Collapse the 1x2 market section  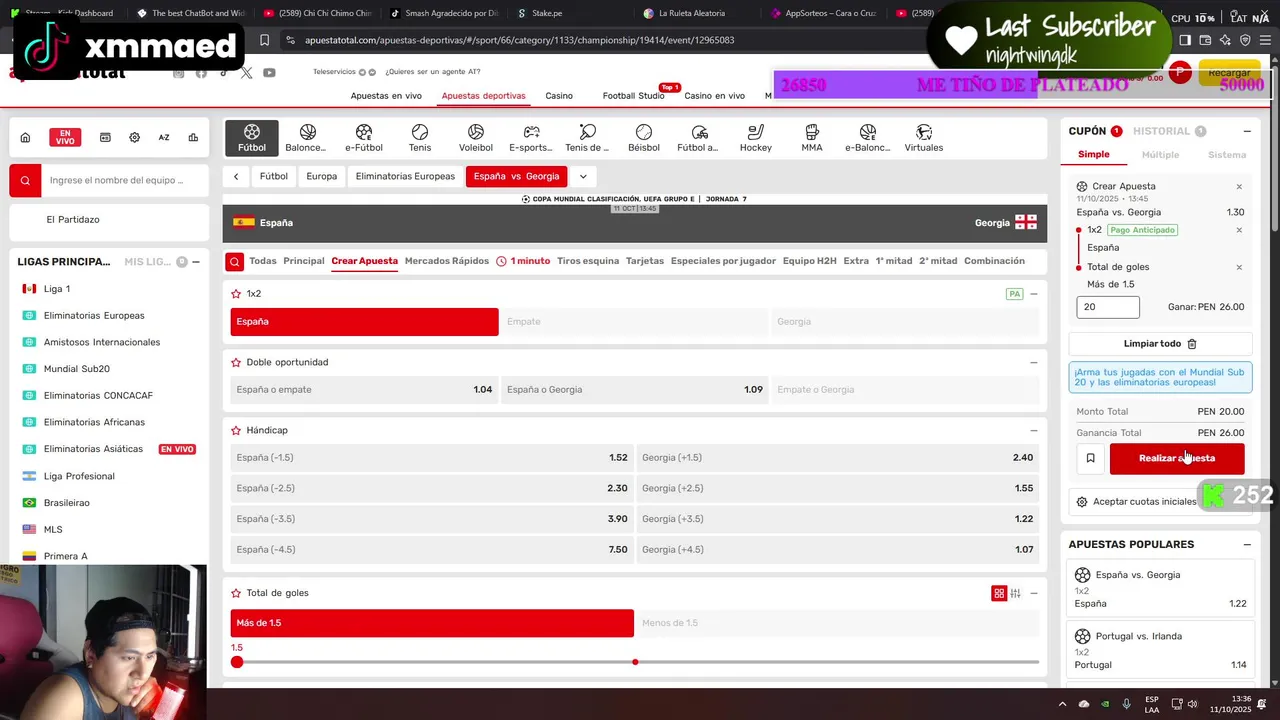point(1034,294)
